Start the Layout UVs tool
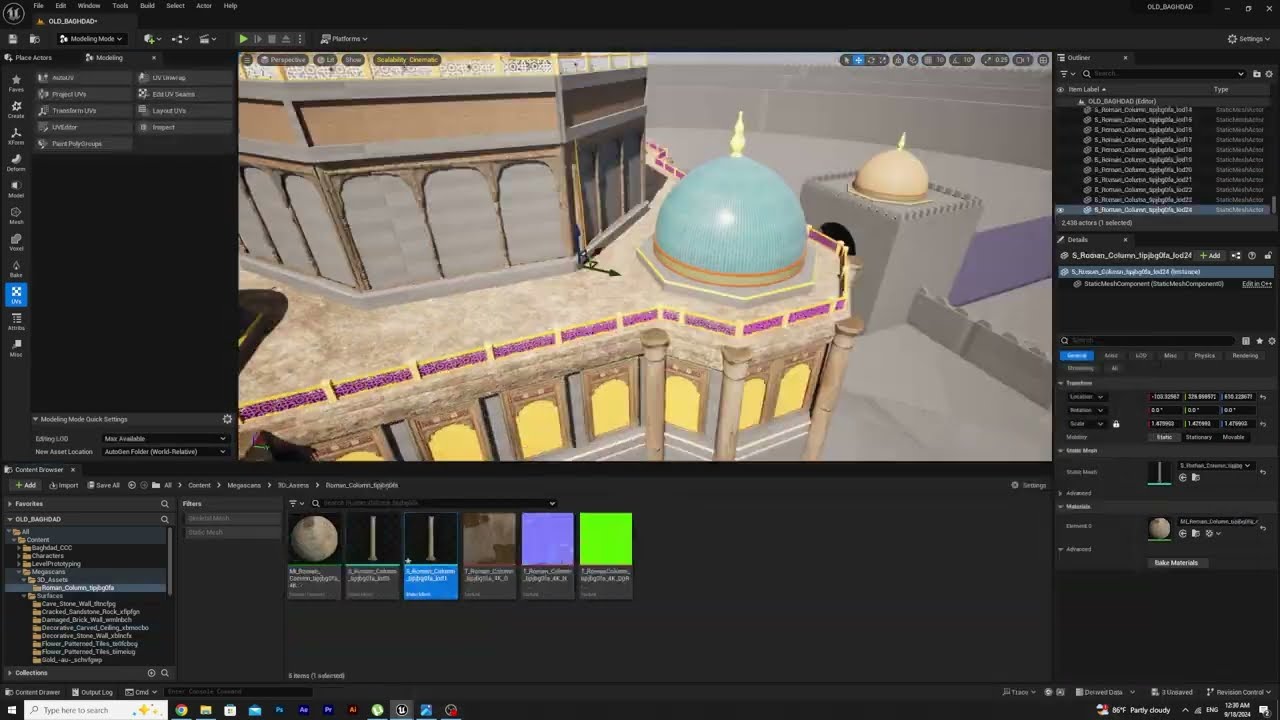This screenshot has width=1280, height=720. 184,111
